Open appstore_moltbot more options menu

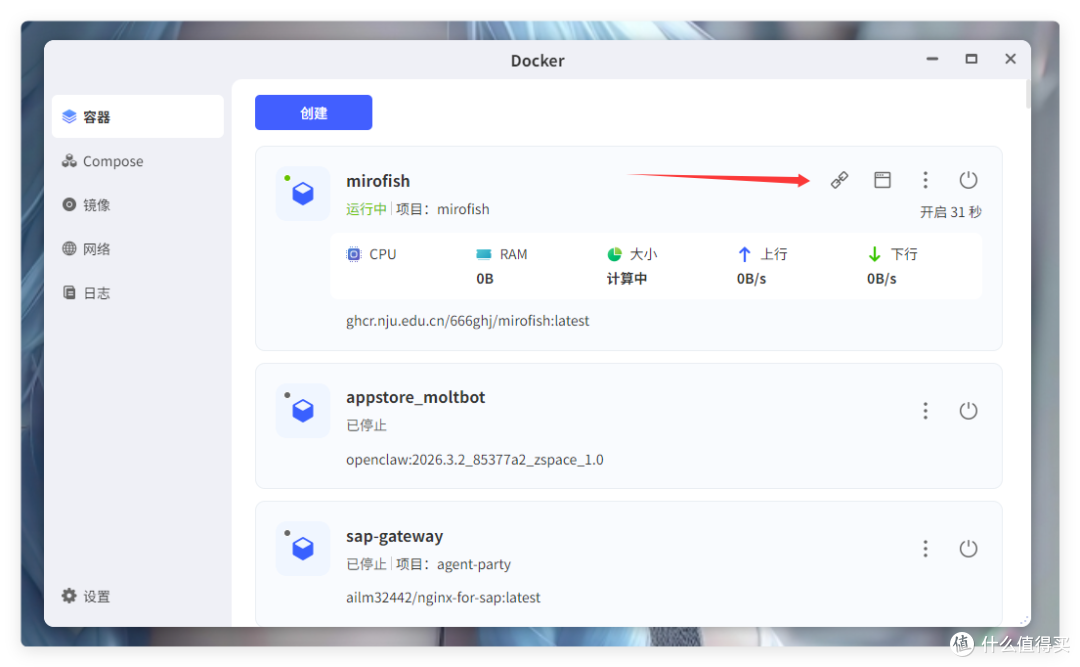pyautogui.click(x=925, y=411)
